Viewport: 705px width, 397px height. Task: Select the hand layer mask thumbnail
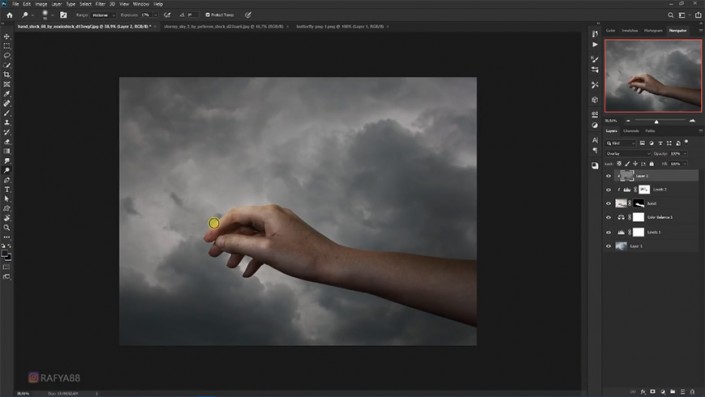pyautogui.click(x=638, y=204)
